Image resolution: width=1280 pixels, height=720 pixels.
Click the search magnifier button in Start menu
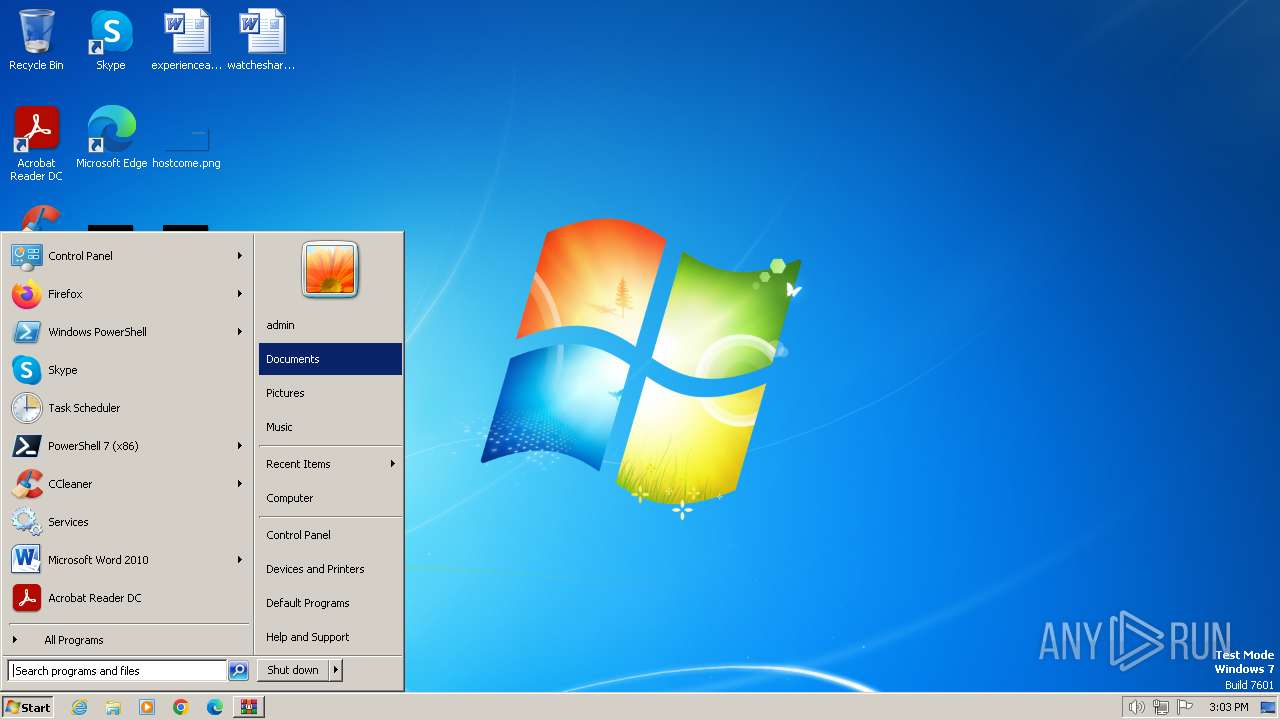click(238, 671)
